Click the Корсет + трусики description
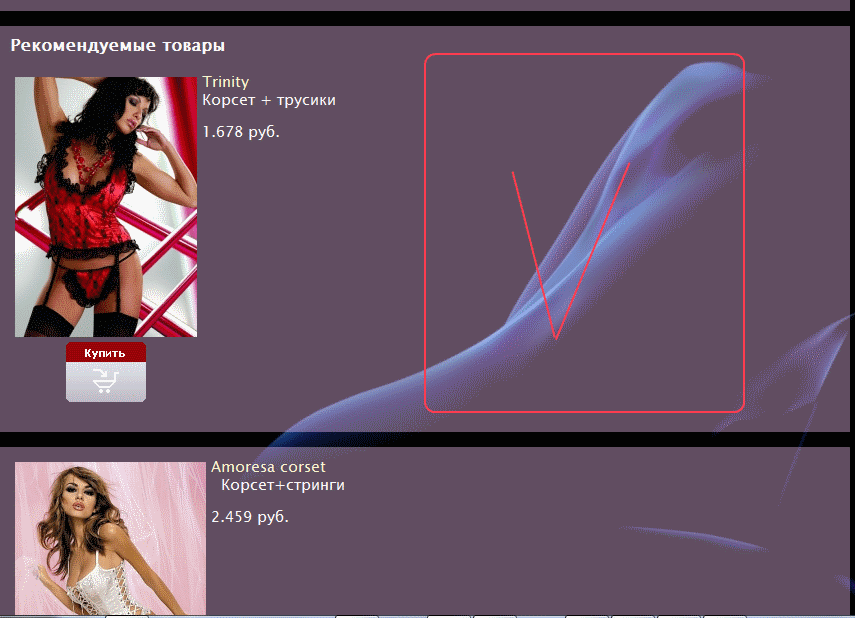 click(269, 100)
